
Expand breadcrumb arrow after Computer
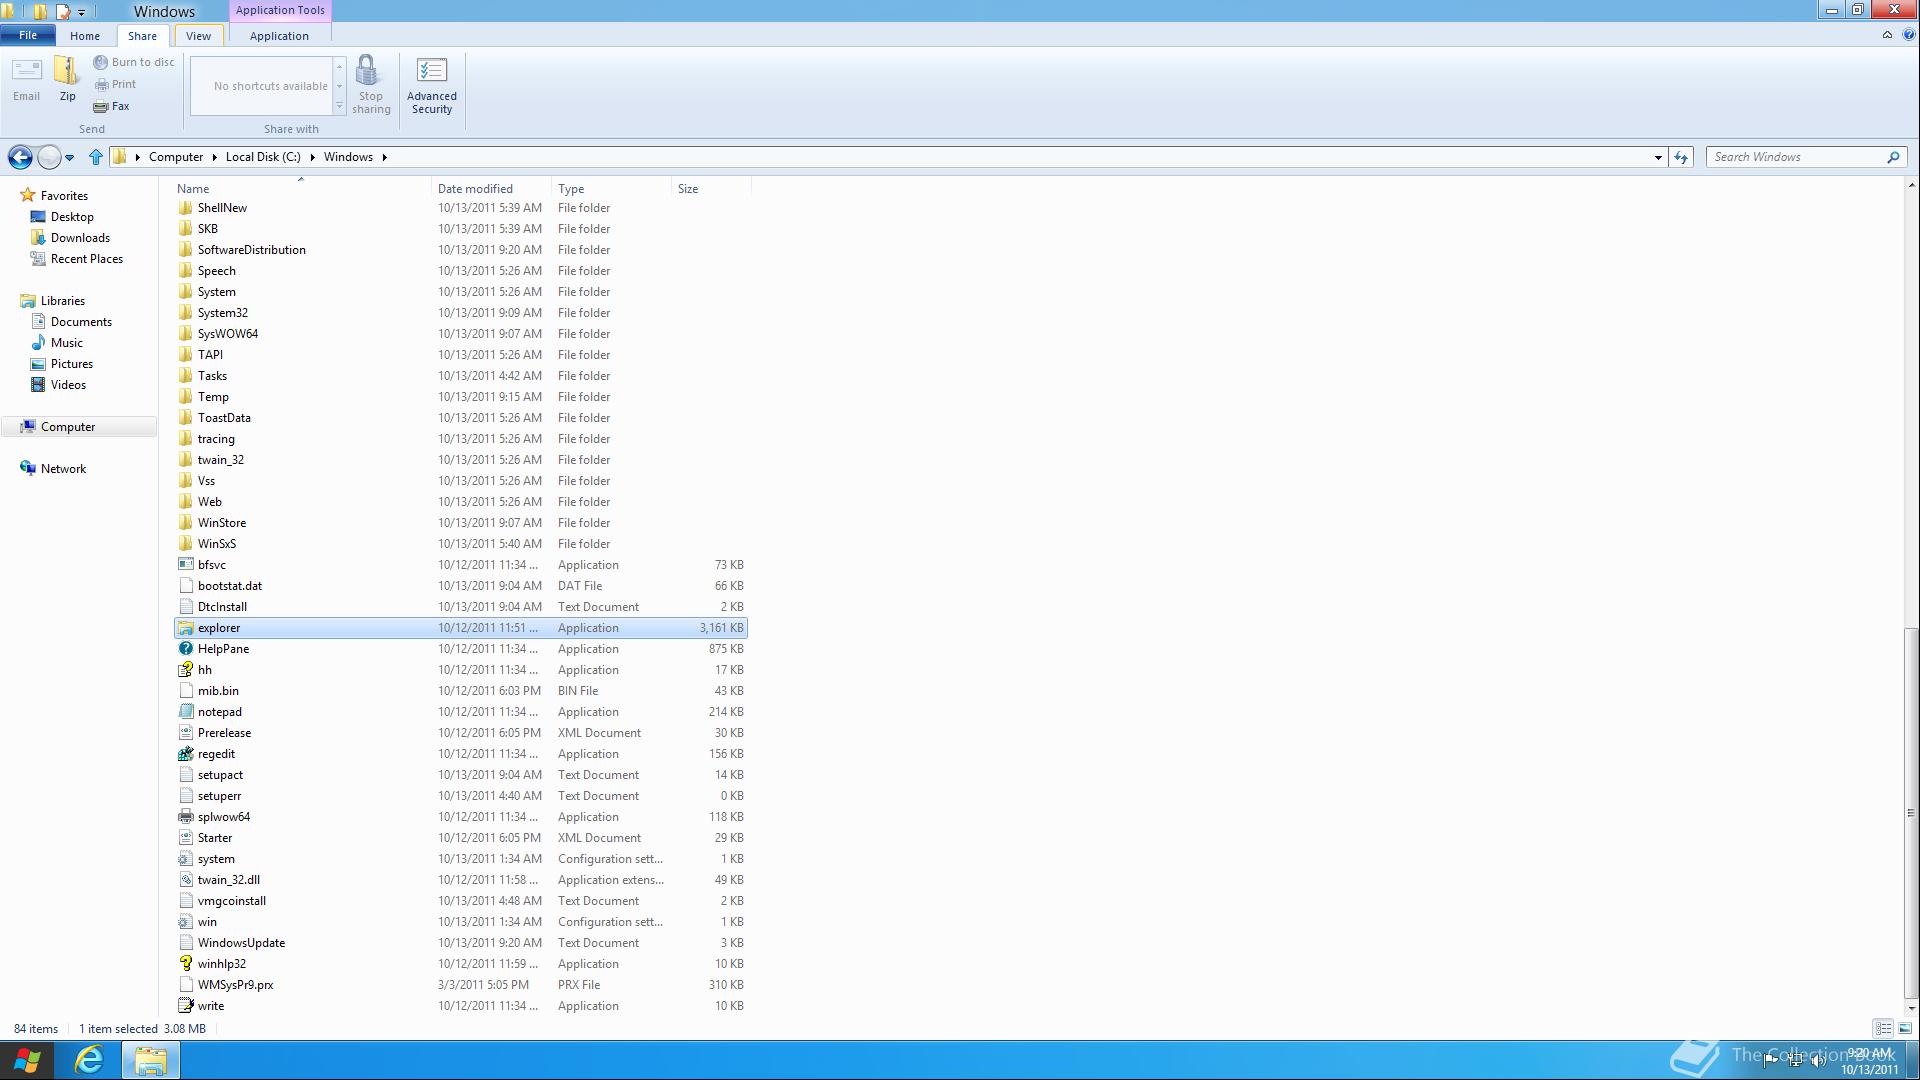click(x=214, y=157)
